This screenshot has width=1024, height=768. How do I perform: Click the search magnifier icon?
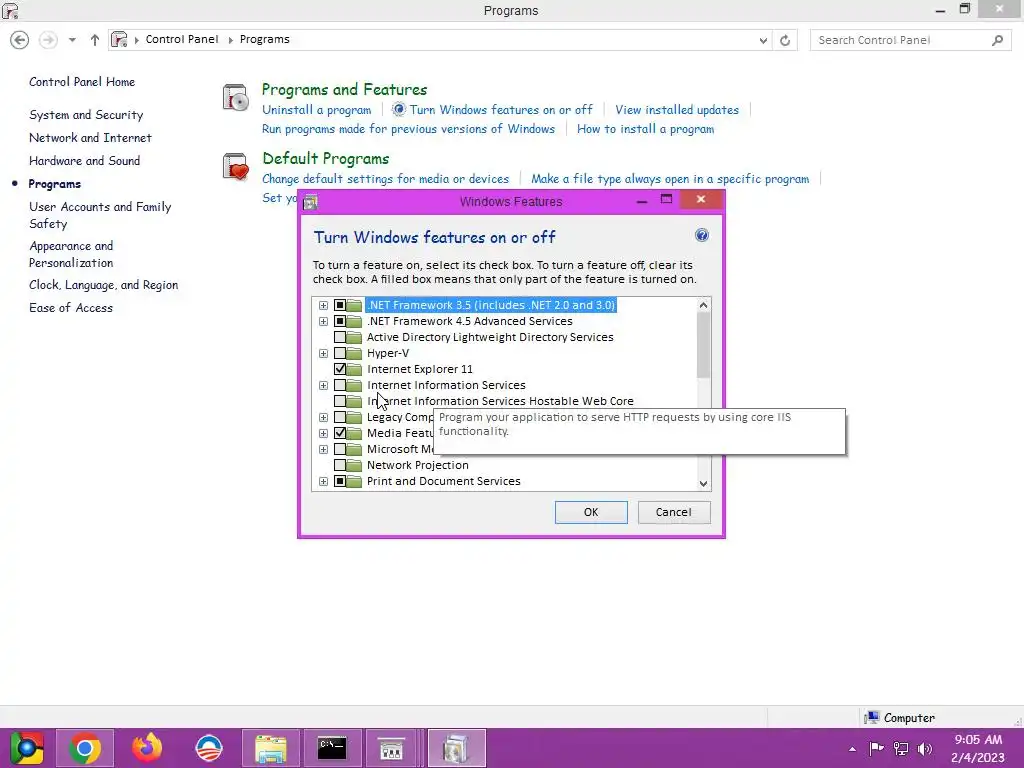(x=997, y=40)
